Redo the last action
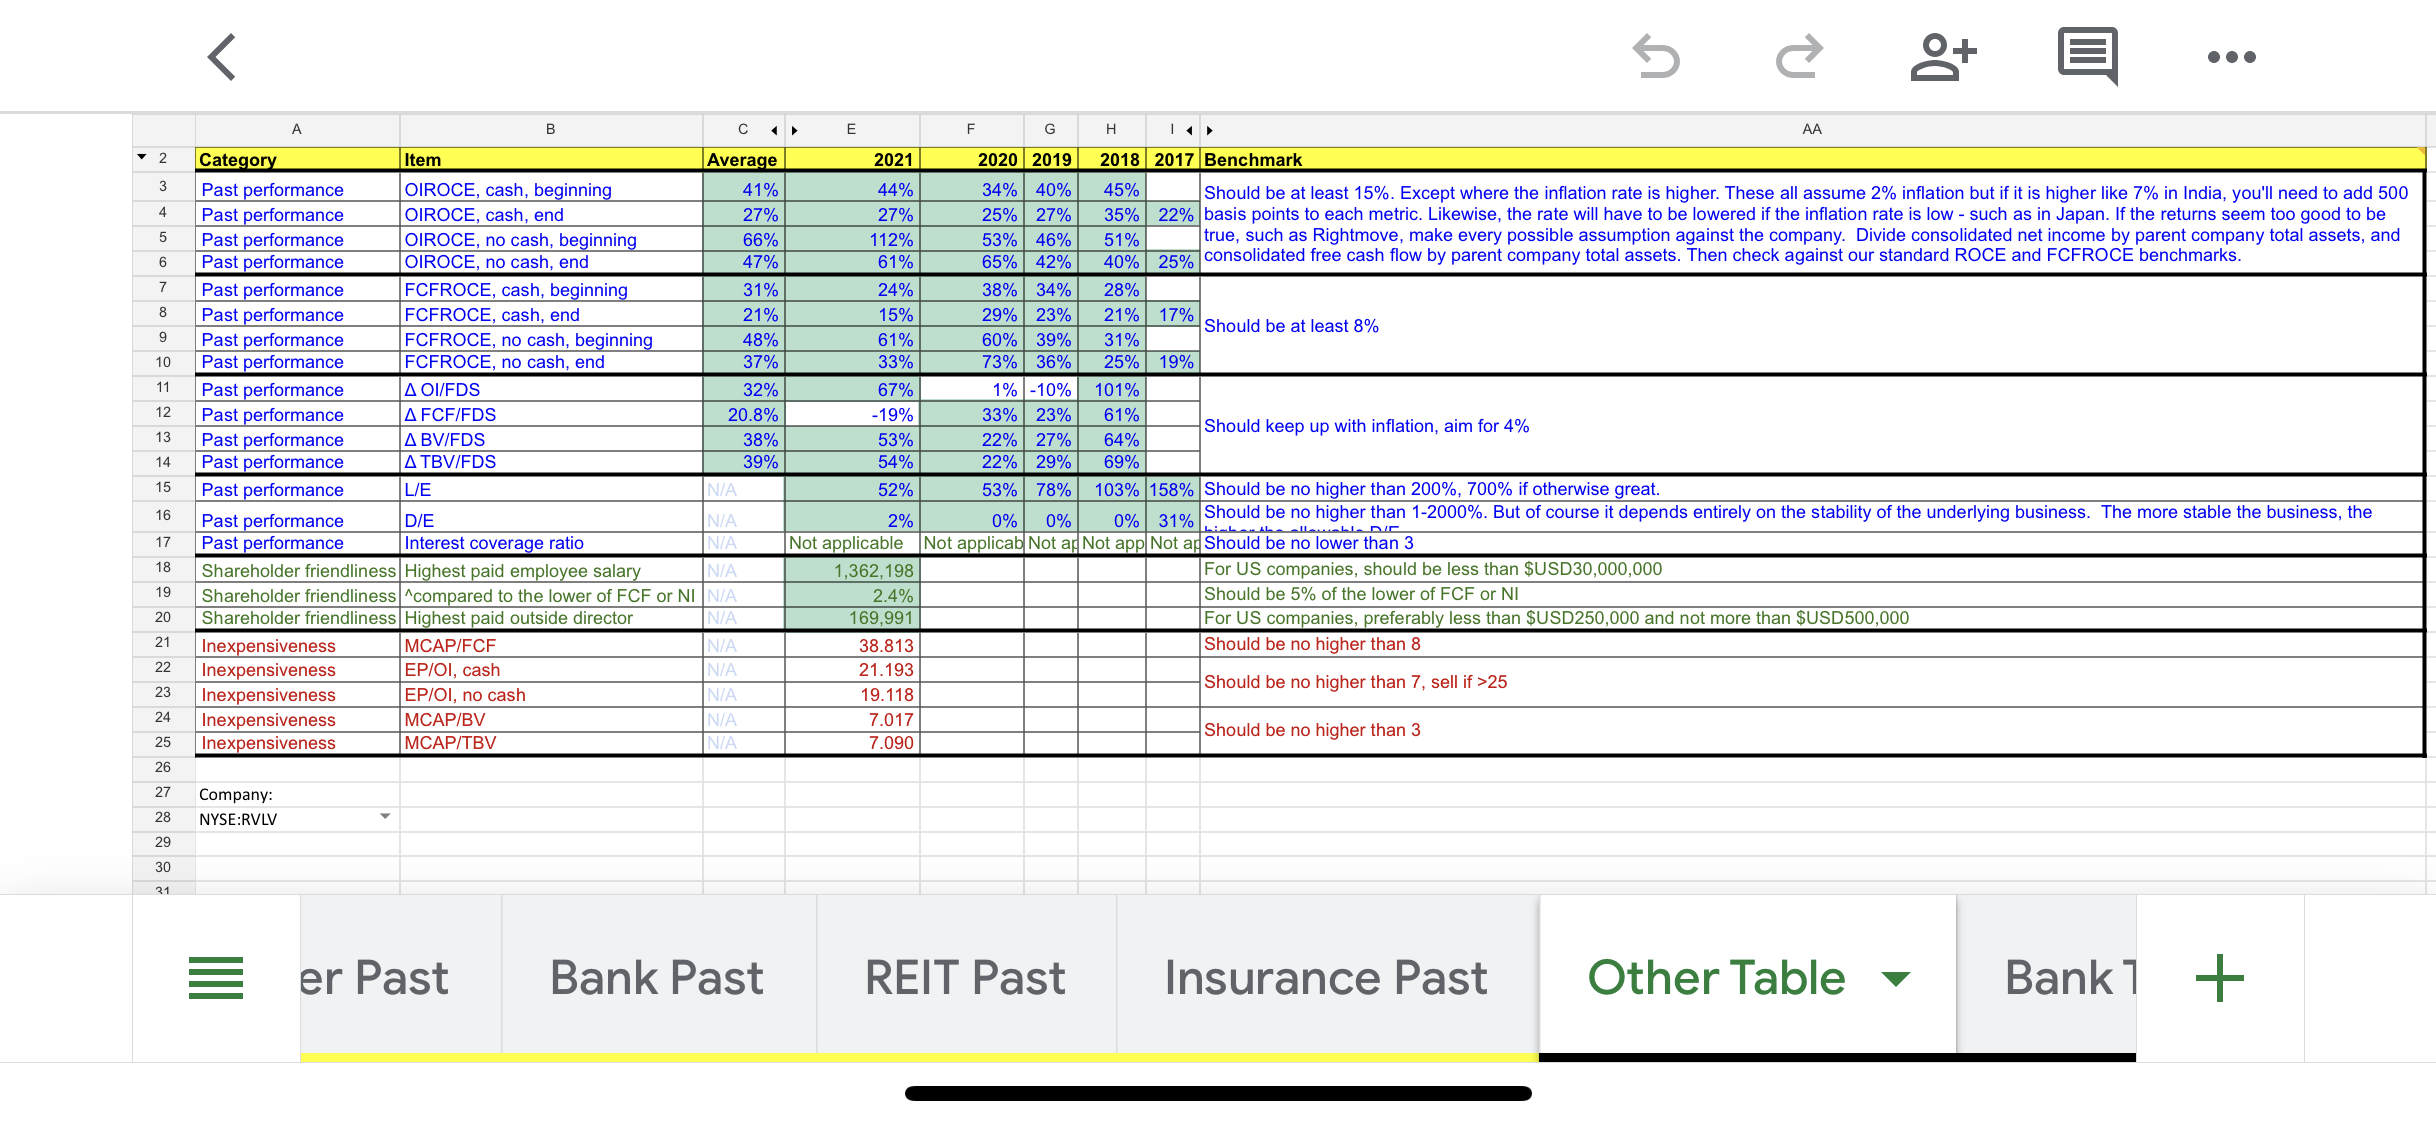The image size is (2436, 1125). point(1799,57)
